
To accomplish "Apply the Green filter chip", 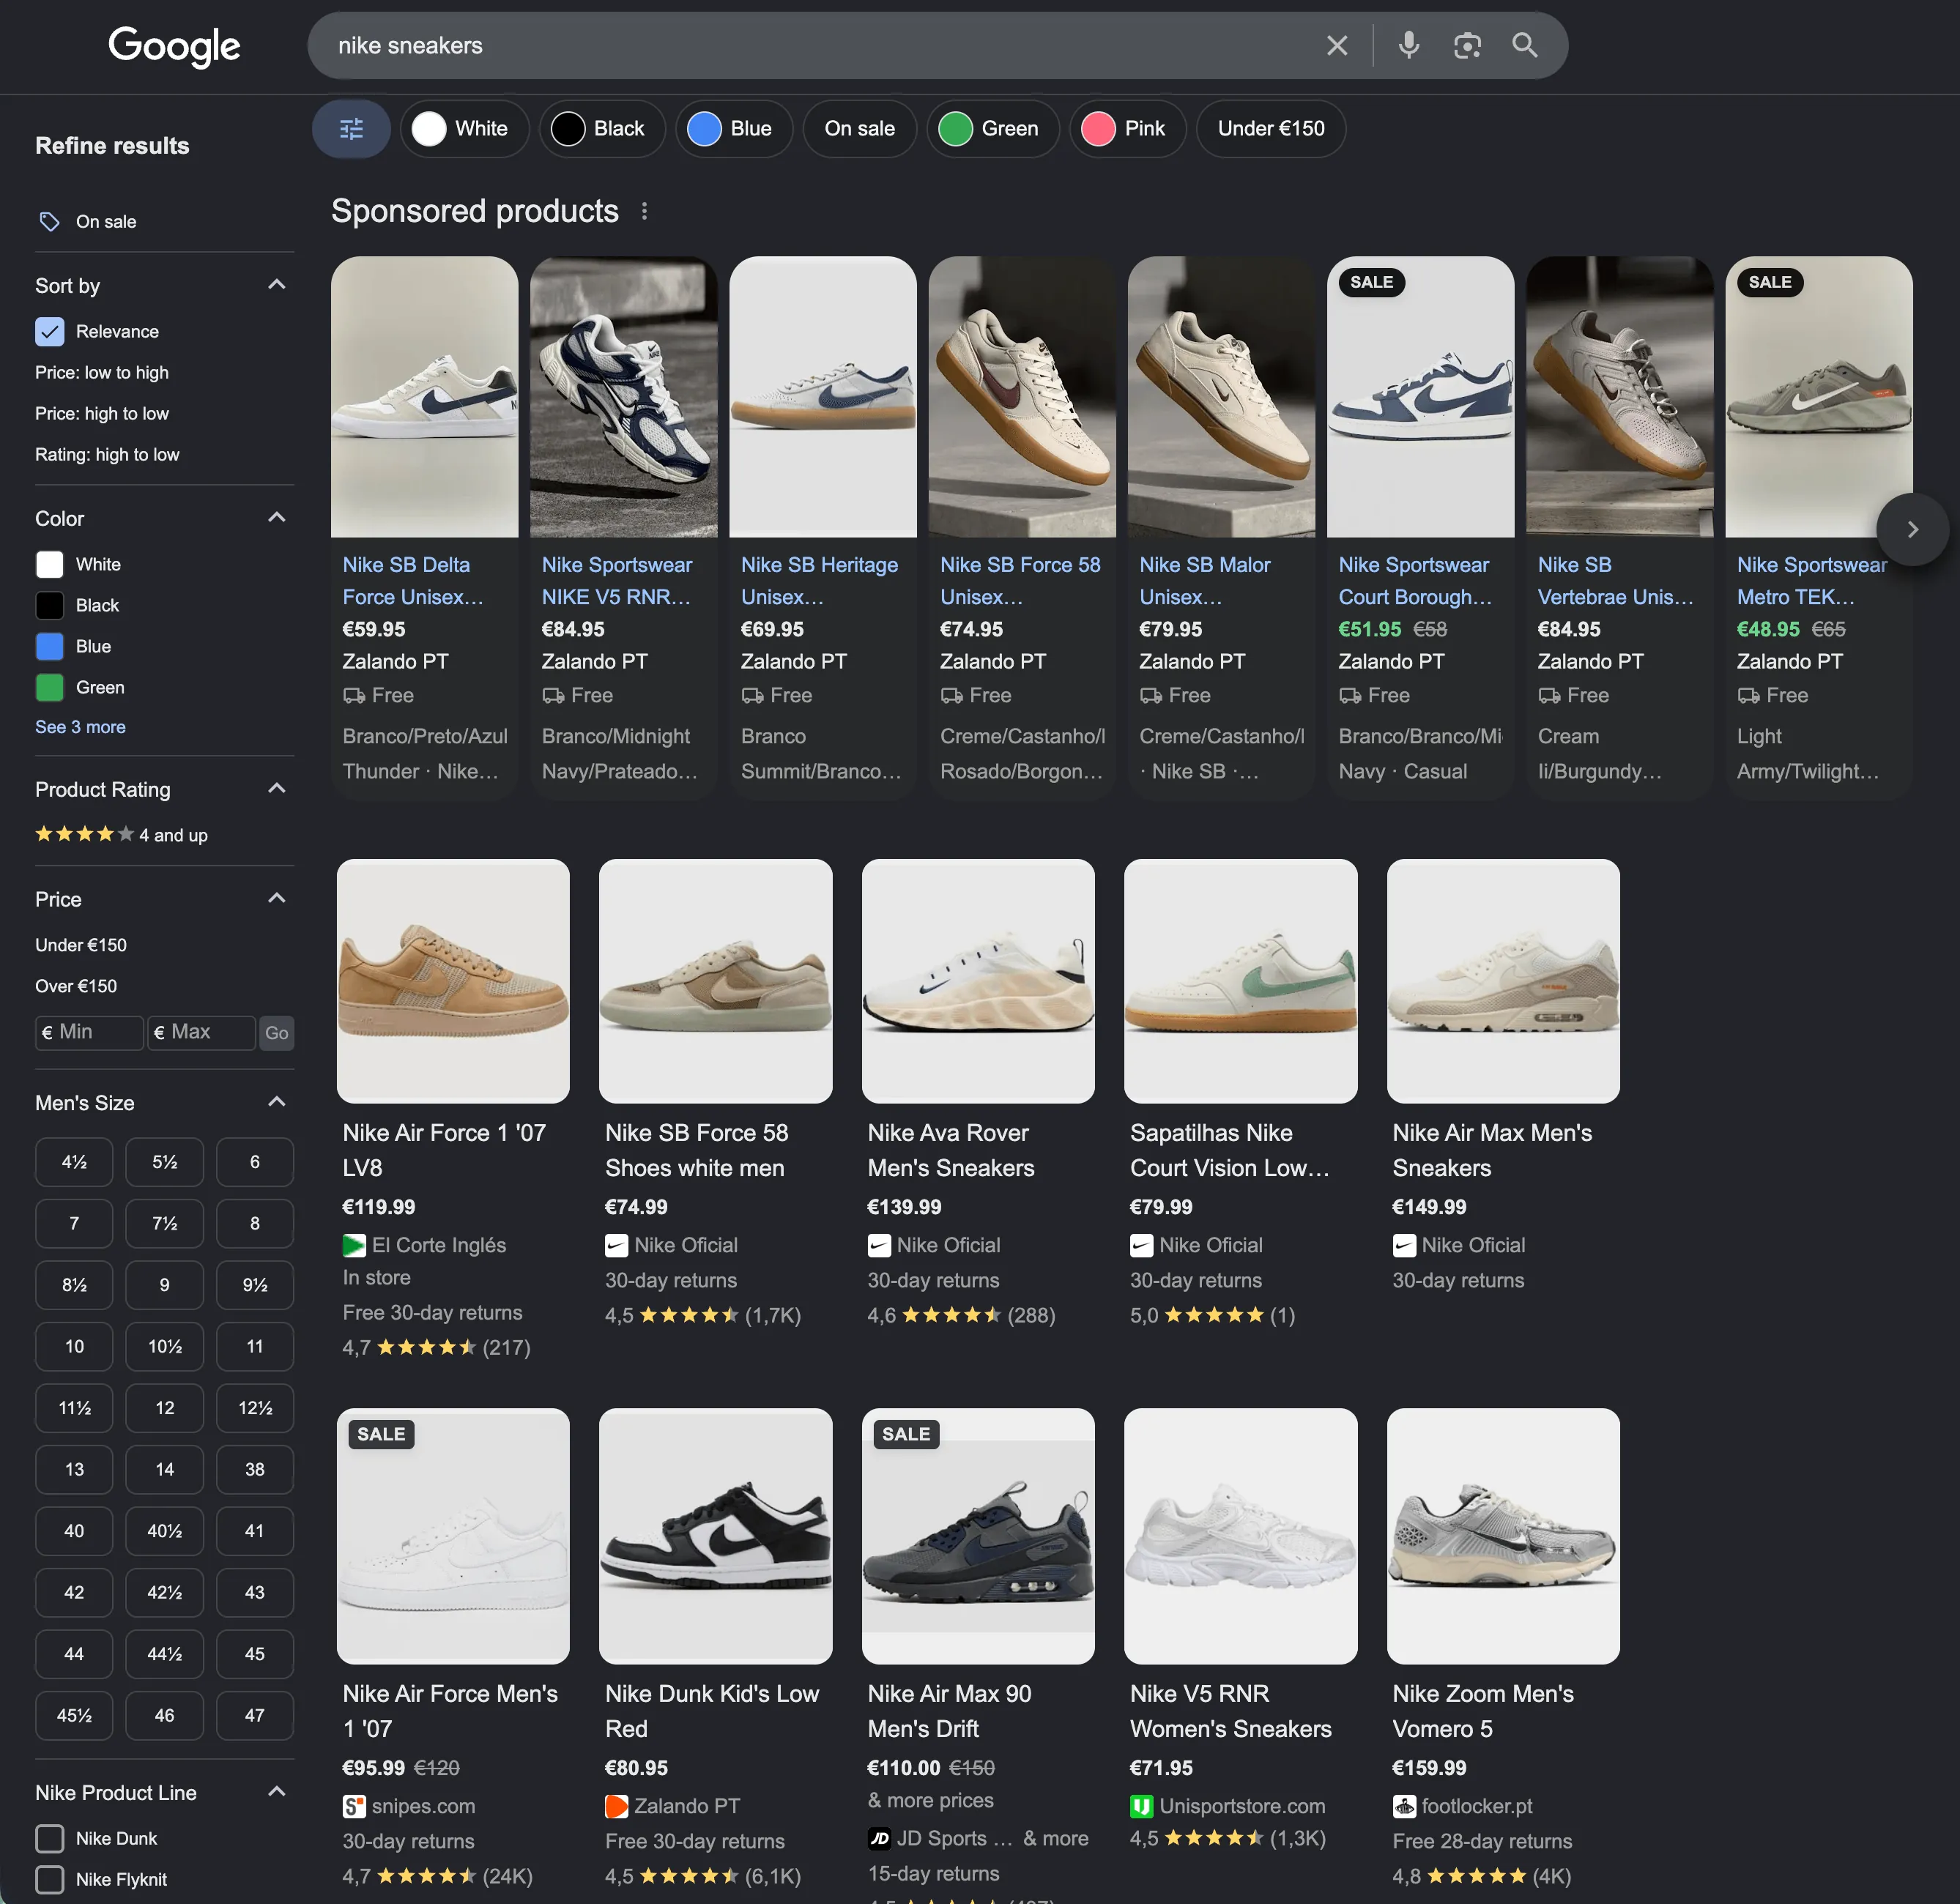I will 993,129.
